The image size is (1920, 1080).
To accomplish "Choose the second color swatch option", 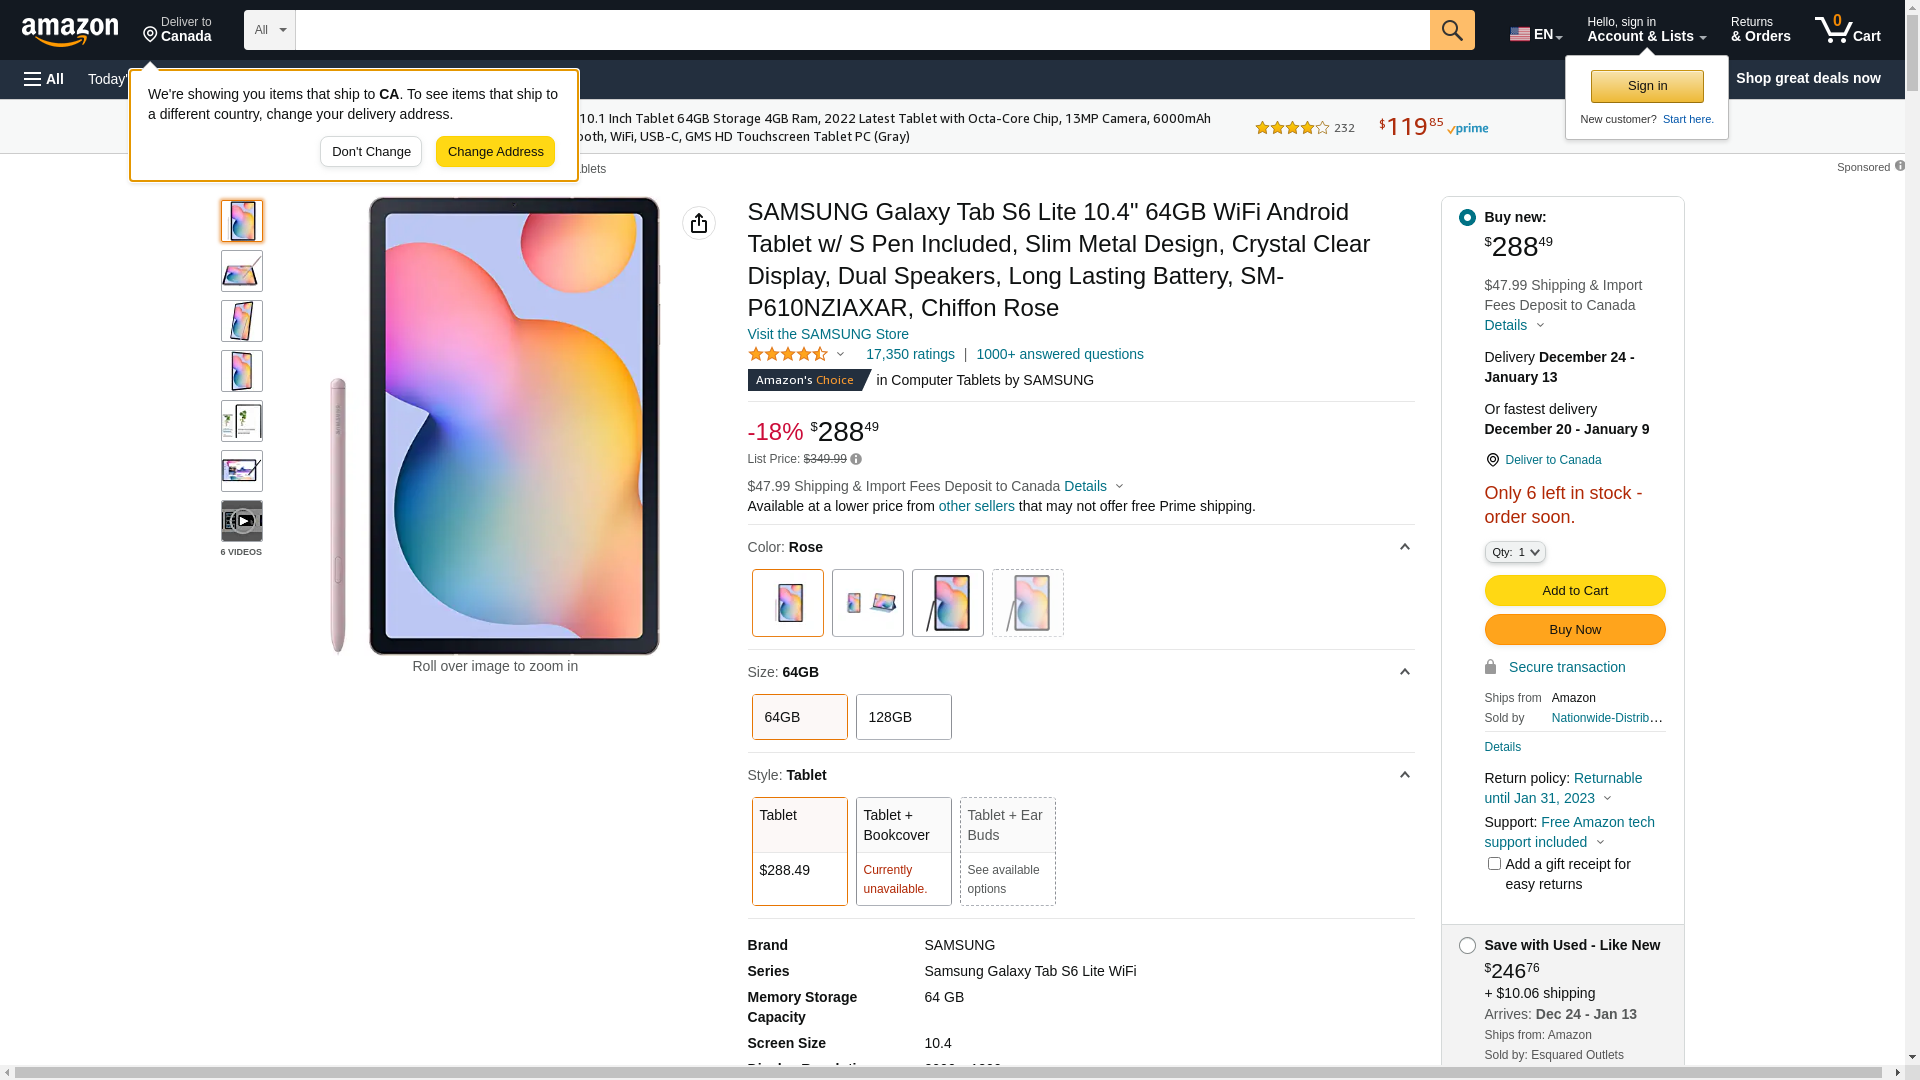I will [x=868, y=603].
